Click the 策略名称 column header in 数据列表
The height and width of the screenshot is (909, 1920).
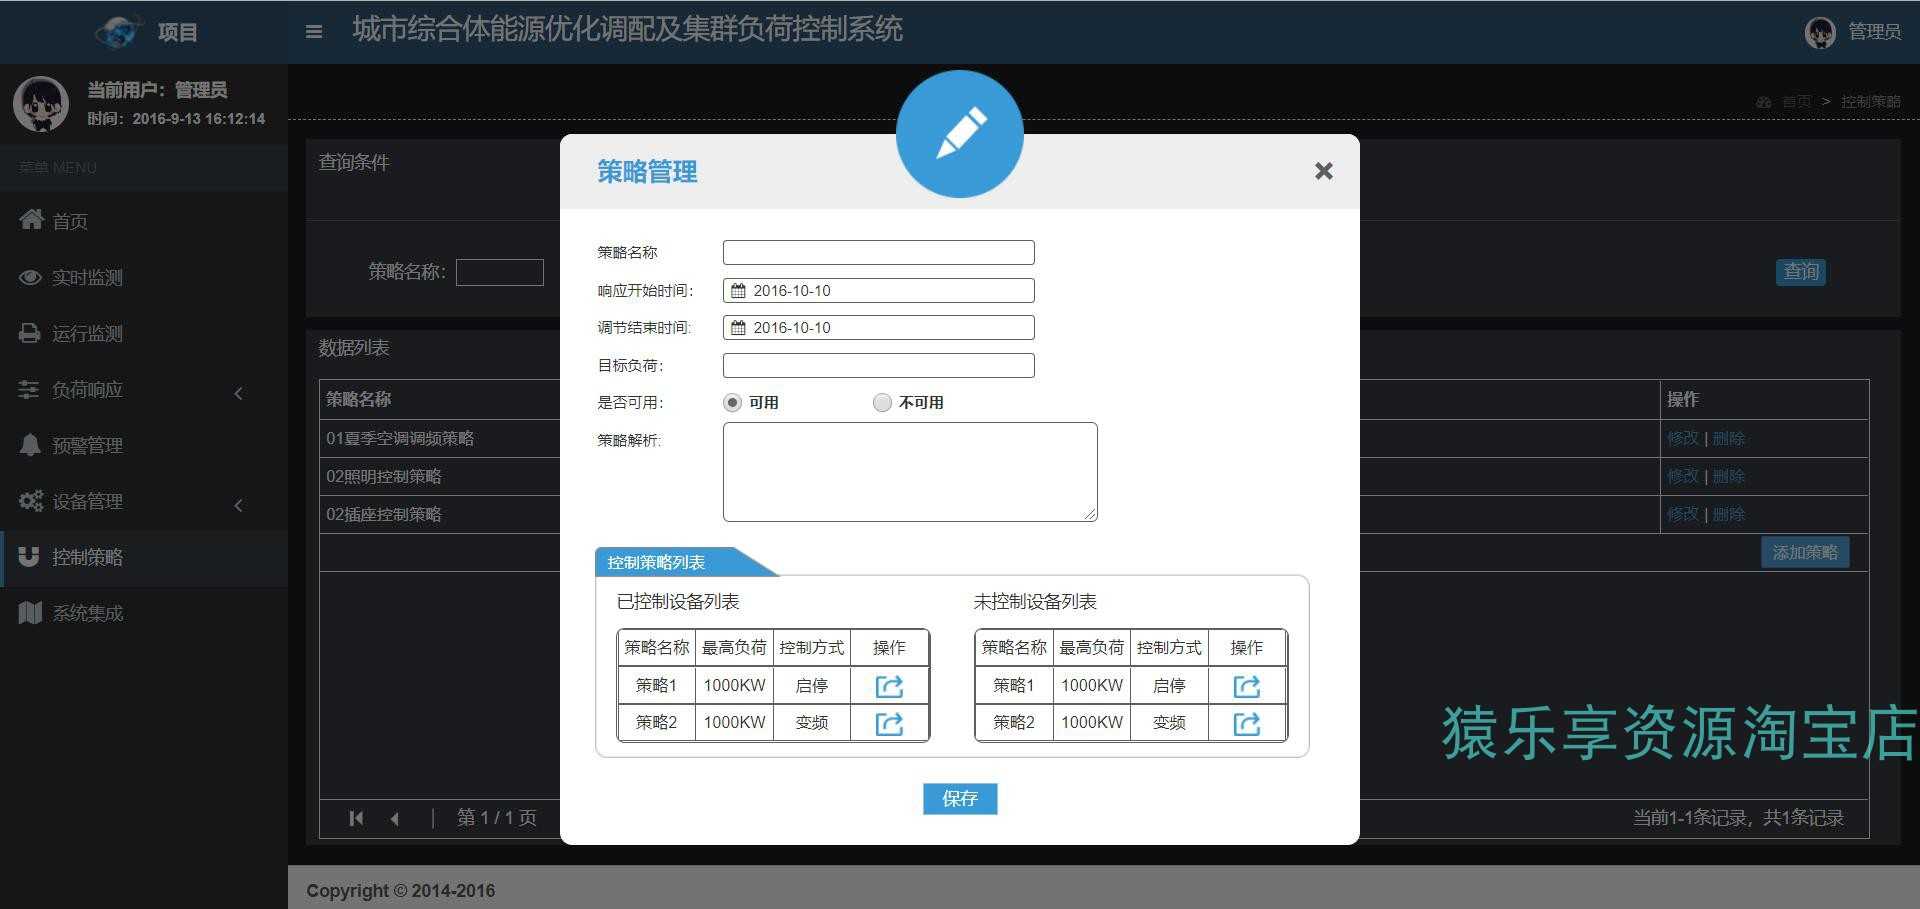click(359, 399)
